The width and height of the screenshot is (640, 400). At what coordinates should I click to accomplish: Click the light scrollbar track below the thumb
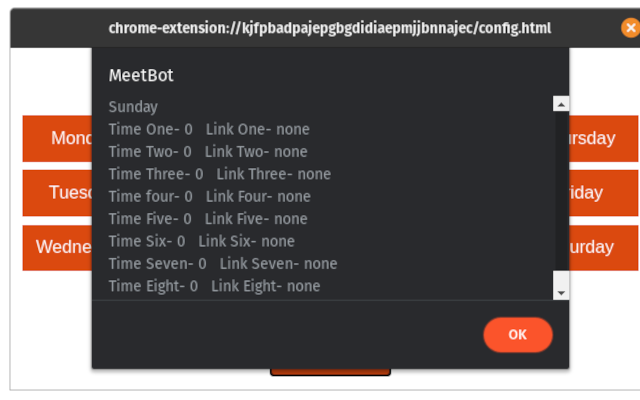tap(561, 278)
